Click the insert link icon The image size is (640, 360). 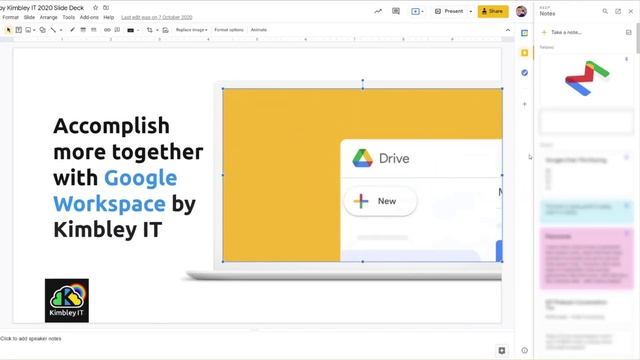coord(107,30)
